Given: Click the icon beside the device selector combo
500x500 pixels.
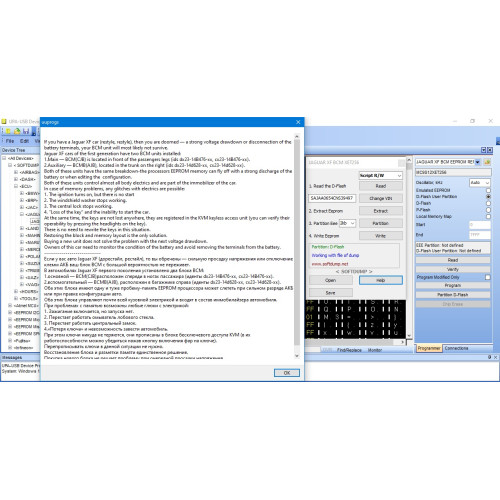Looking at the screenshot, I should pyautogui.click(x=487, y=162).
